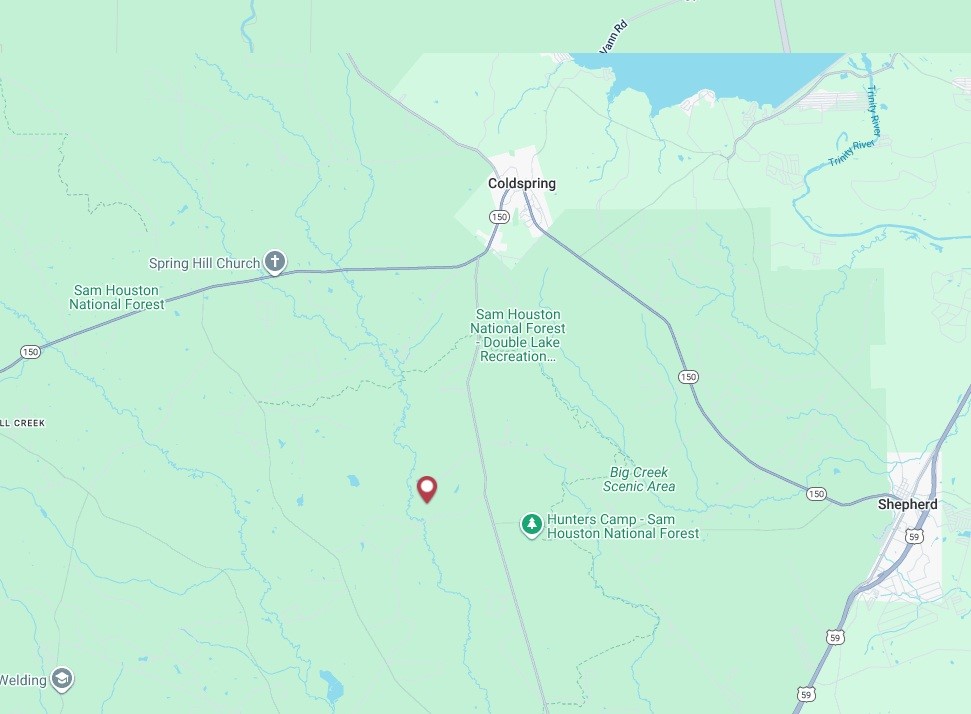Viewport: 971px width, 714px height.
Task: Open Big Creek Scenic Area label
Action: click(x=639, y=479)
